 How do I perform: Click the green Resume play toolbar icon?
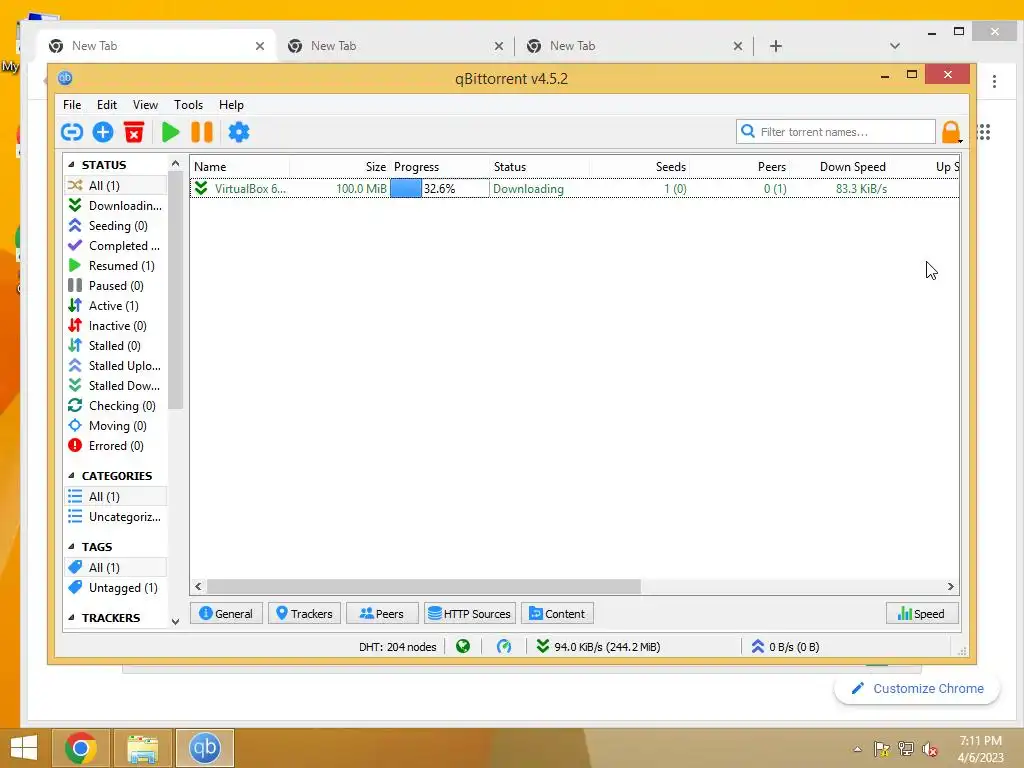pos(170,132)
